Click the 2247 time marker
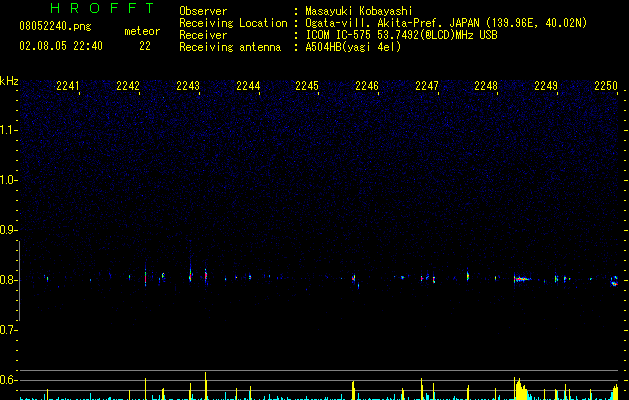The height and width of the screenshot is (400, 629). point(427,86)
